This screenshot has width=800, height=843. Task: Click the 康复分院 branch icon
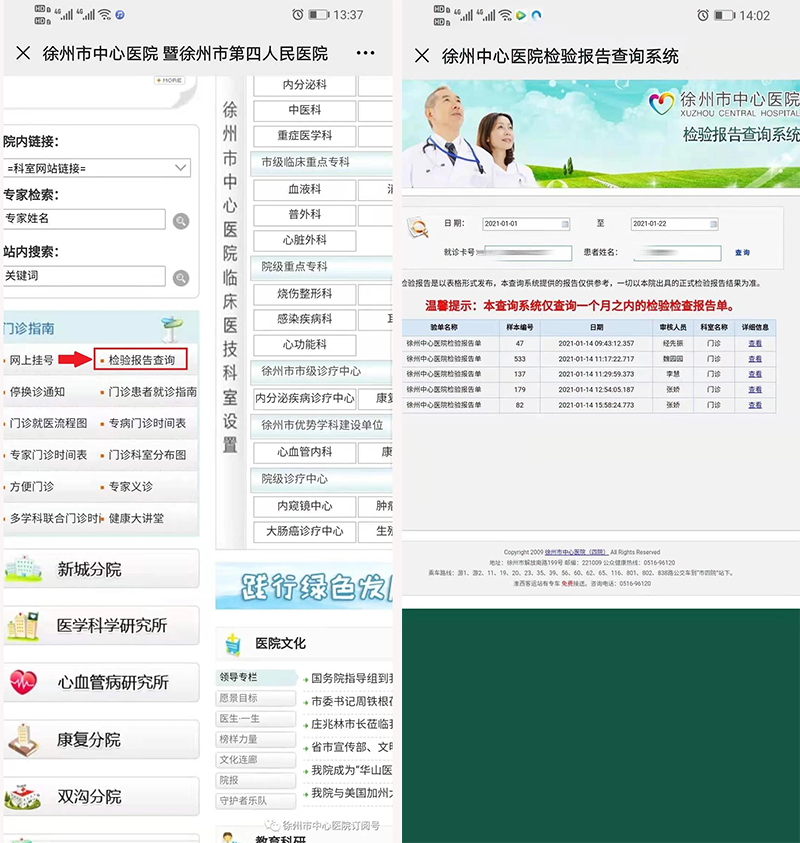[24, 740]
